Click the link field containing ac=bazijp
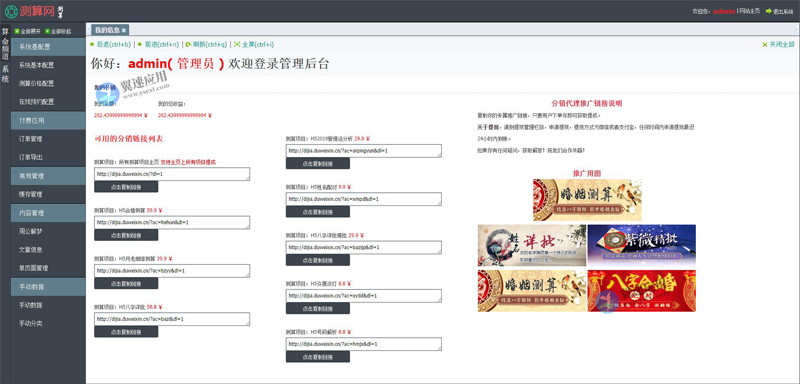 coord(364,247)
